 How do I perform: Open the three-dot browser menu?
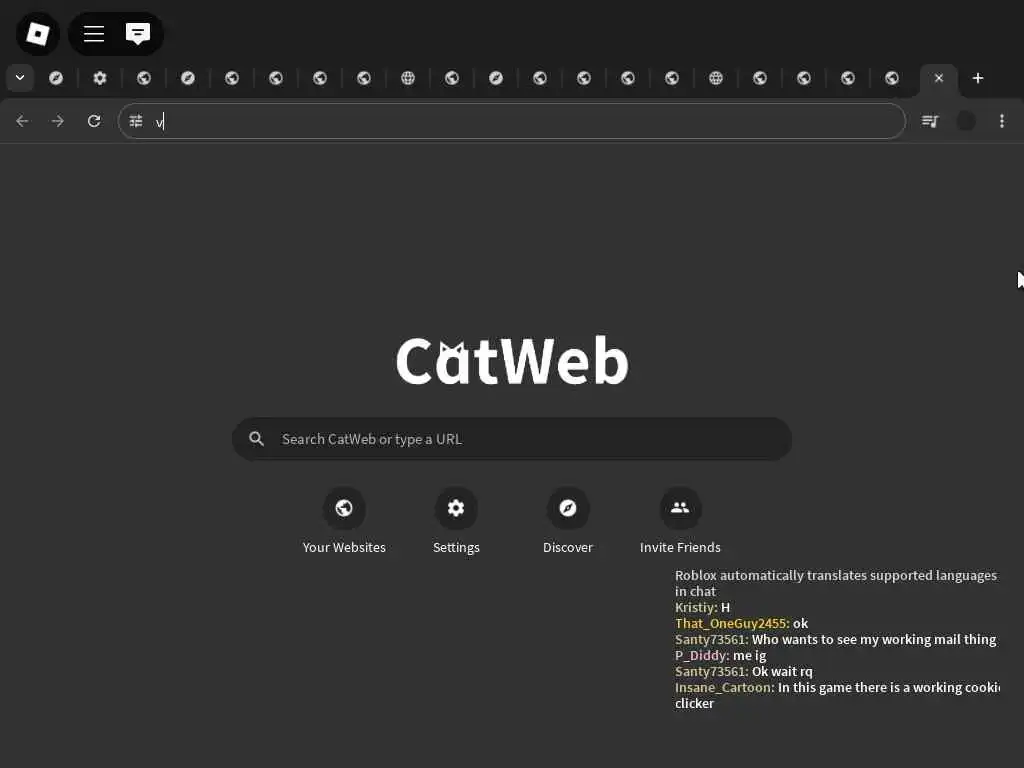click(x=1002, y=121)
